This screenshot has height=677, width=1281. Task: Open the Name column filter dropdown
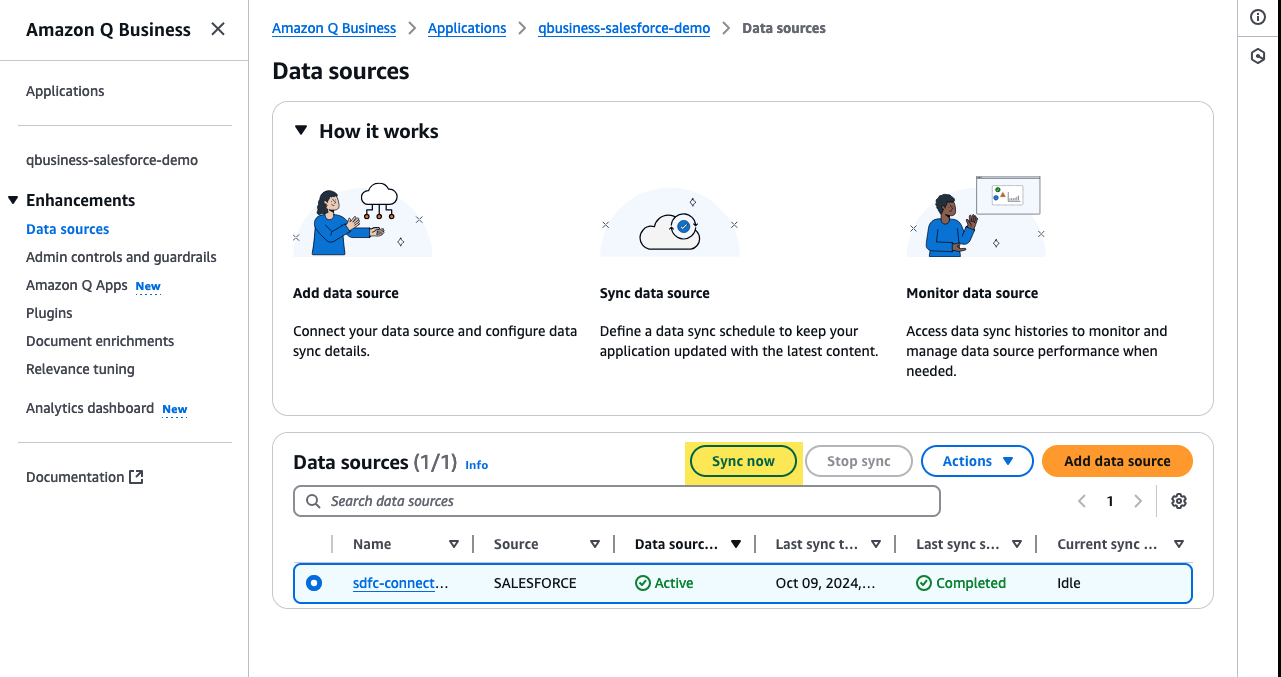[454, 543]
